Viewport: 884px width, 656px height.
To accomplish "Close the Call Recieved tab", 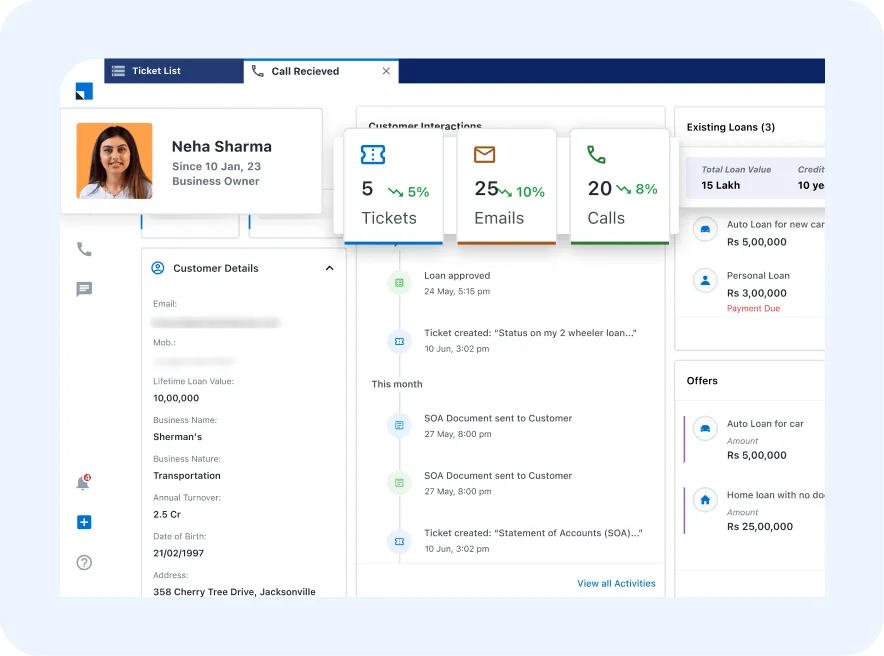I will point(387,71).
